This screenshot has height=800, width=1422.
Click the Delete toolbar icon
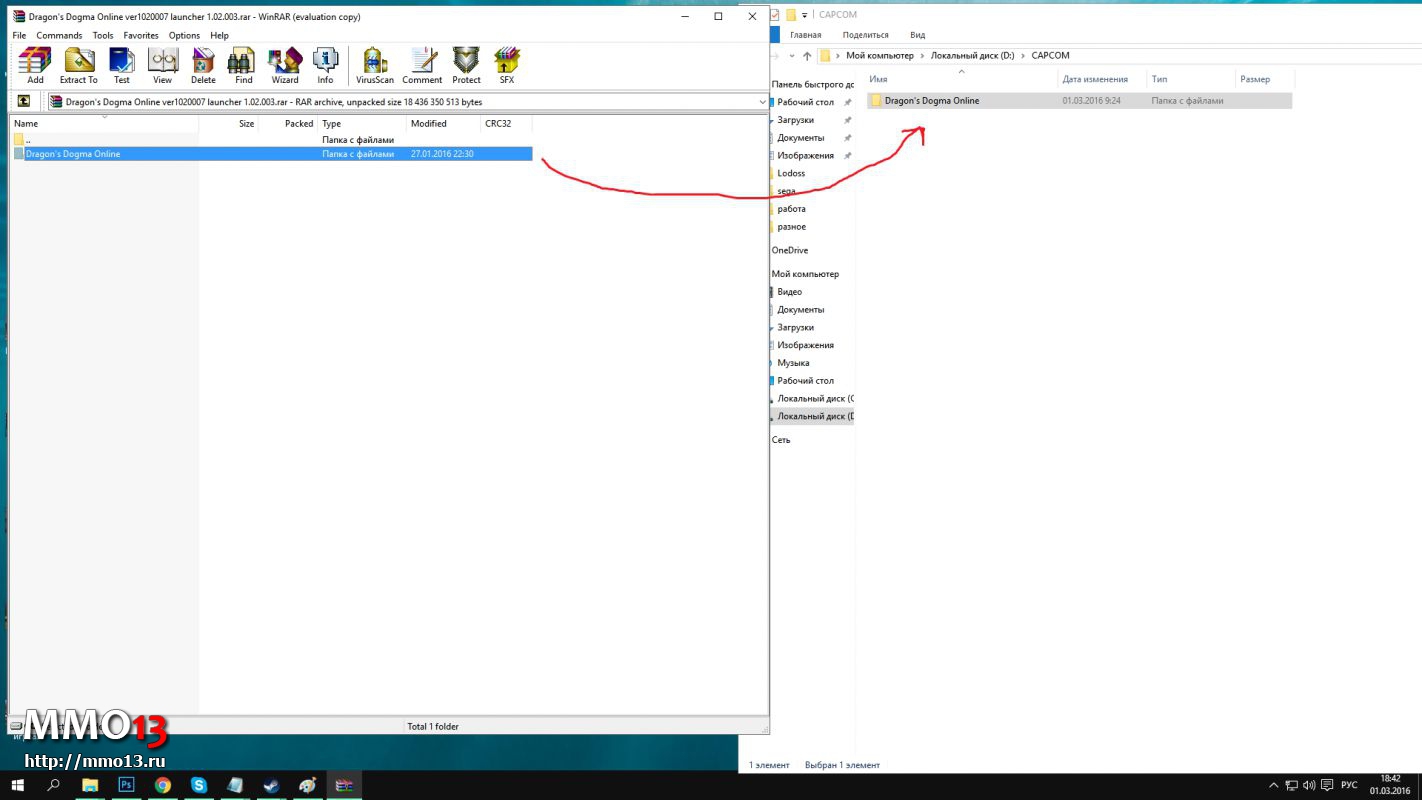[203, 66]
